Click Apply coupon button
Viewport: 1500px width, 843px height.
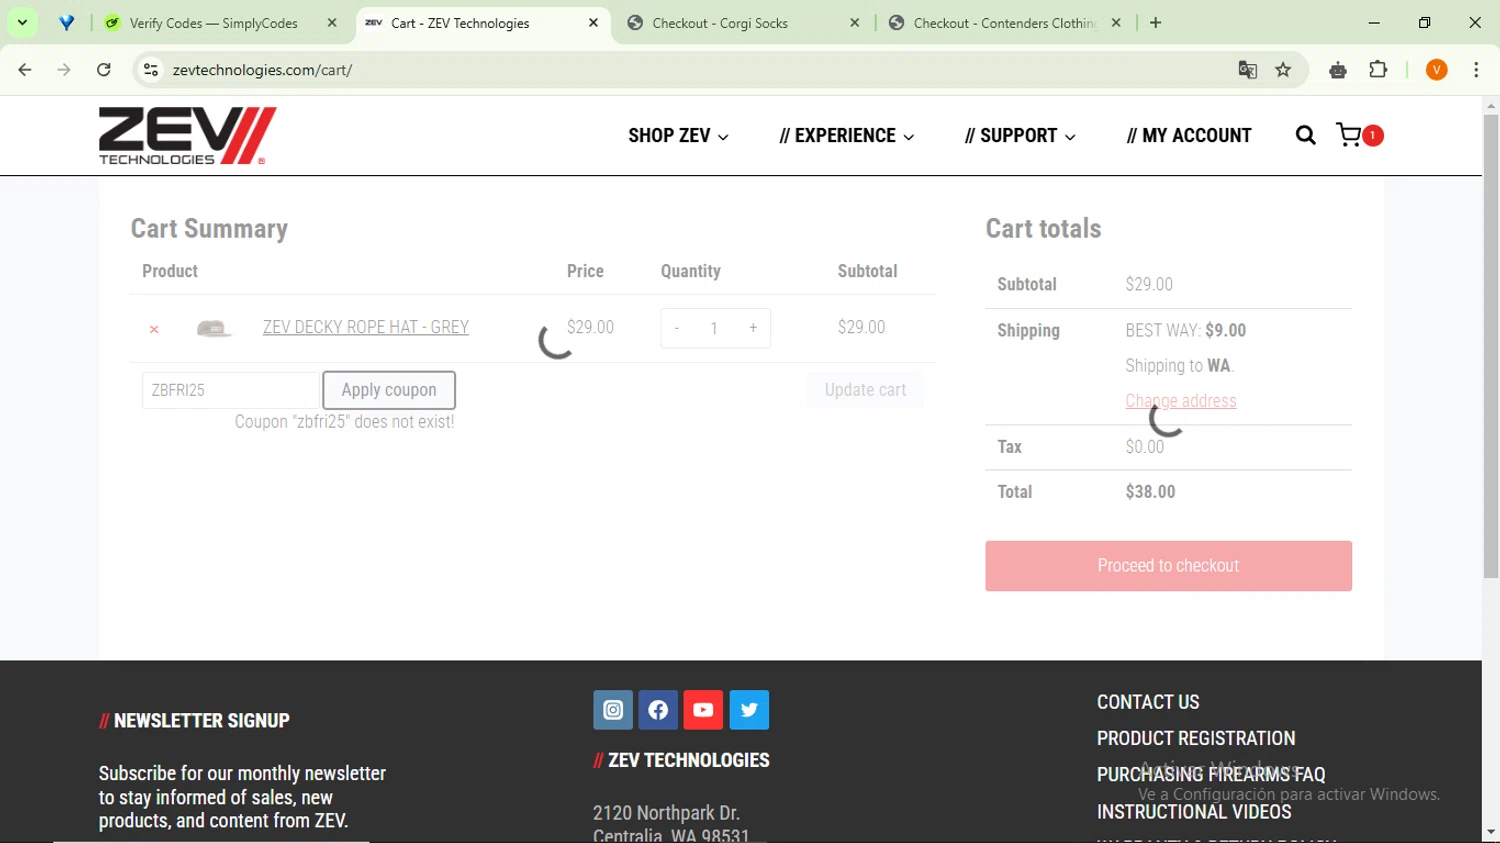point(389,390)
